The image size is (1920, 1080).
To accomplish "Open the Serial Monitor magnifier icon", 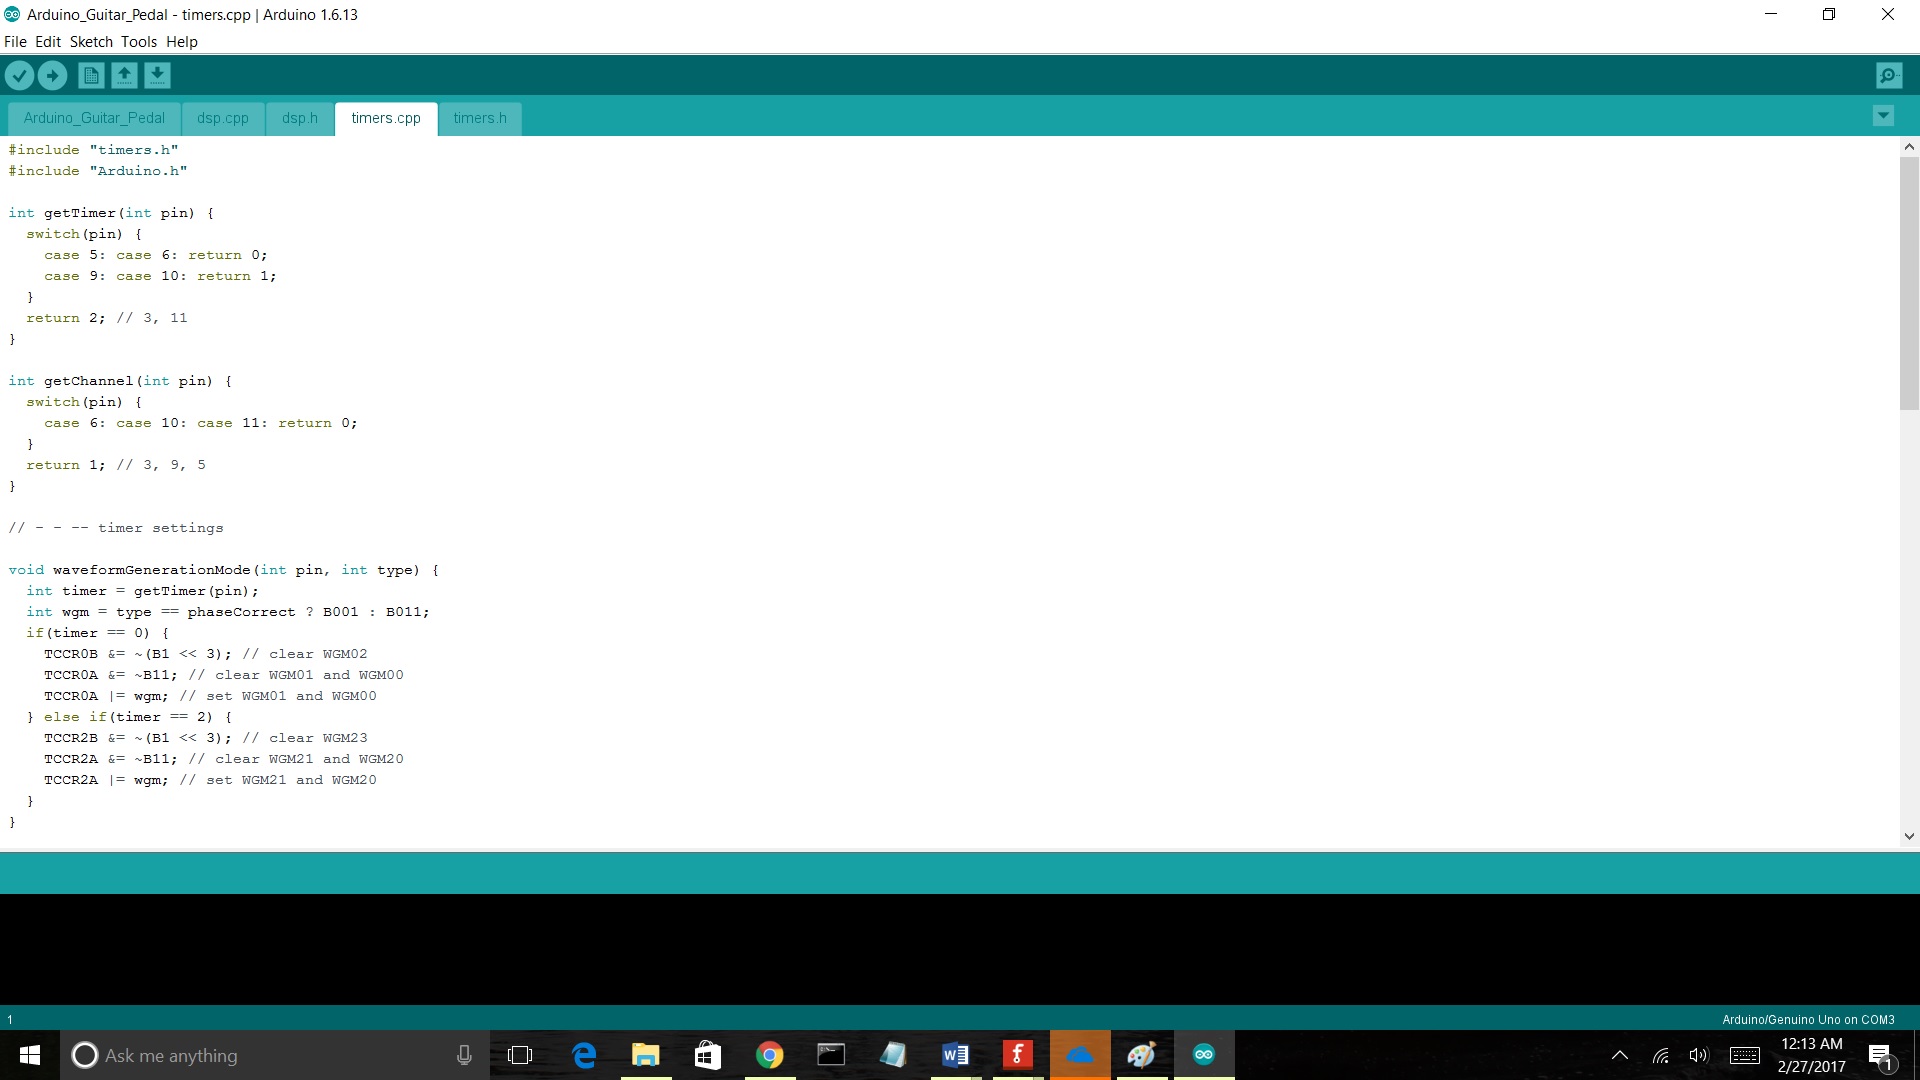I will tap(1888, 75).
